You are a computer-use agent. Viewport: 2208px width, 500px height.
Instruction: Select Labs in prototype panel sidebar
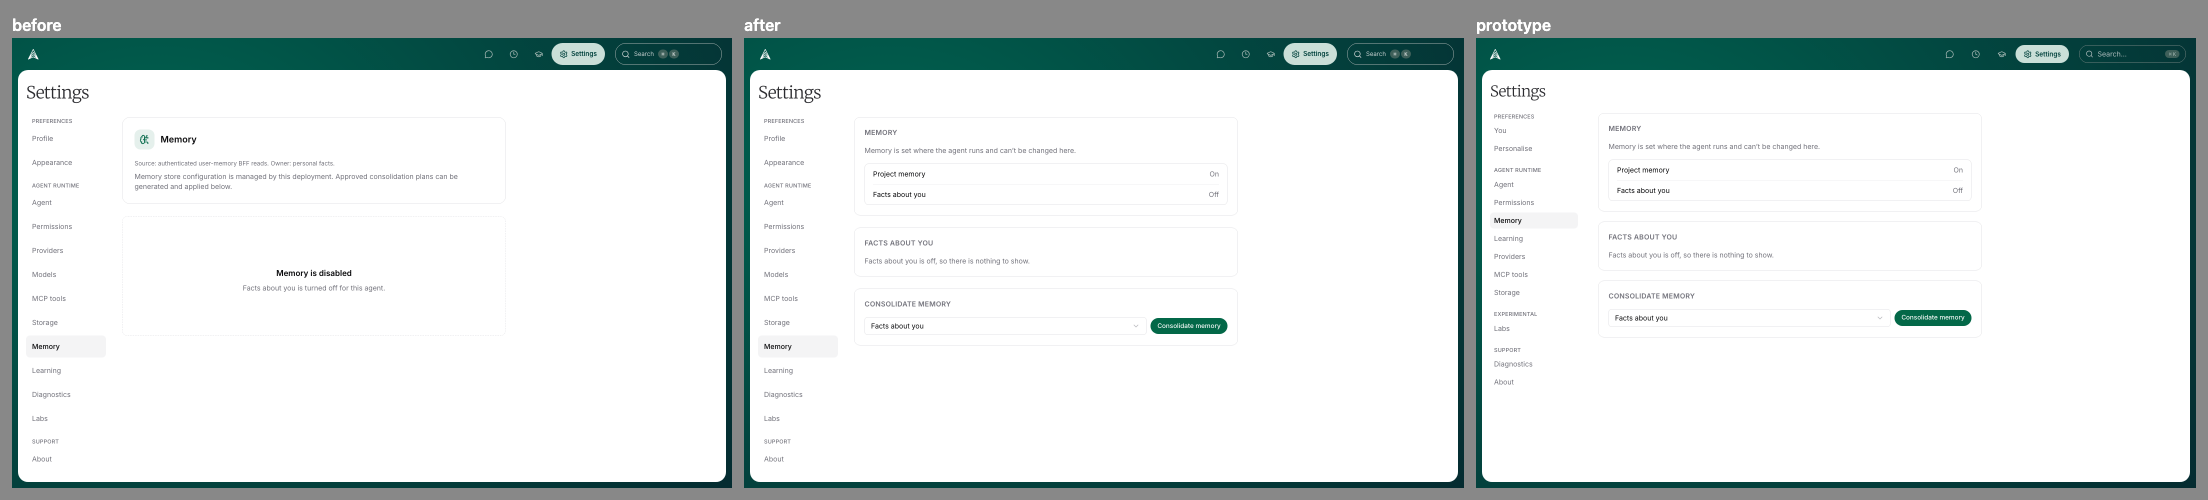1534,329
